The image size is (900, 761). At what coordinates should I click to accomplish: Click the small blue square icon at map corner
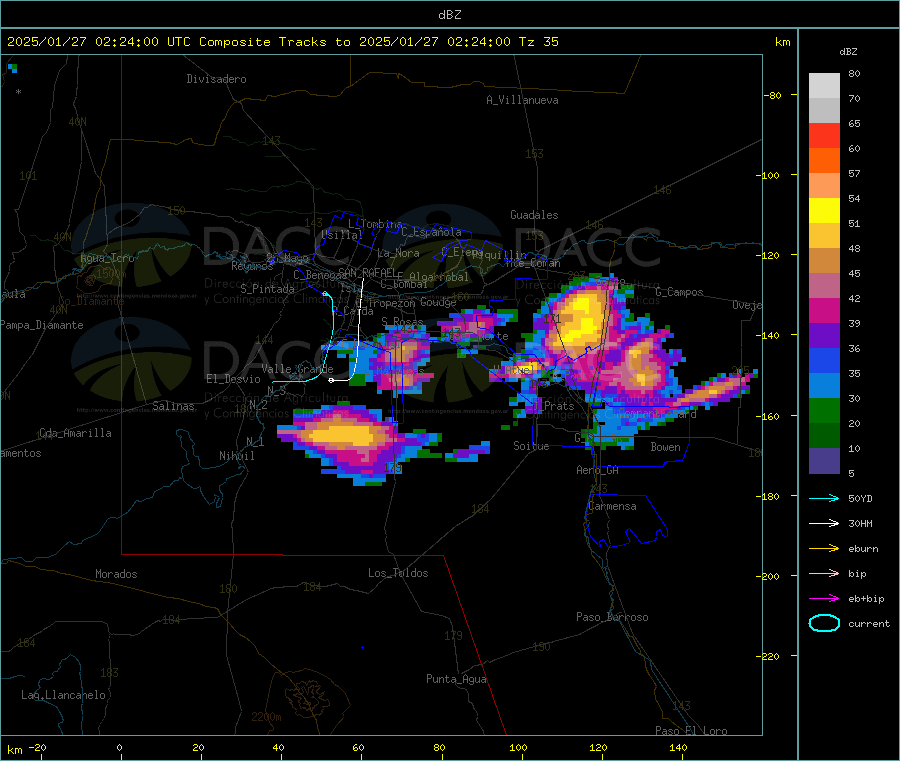click(13, 68)
